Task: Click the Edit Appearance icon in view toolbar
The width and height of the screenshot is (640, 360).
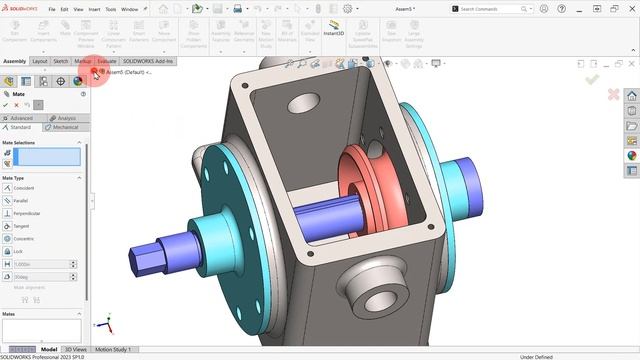Action: [x=405, y=63]
